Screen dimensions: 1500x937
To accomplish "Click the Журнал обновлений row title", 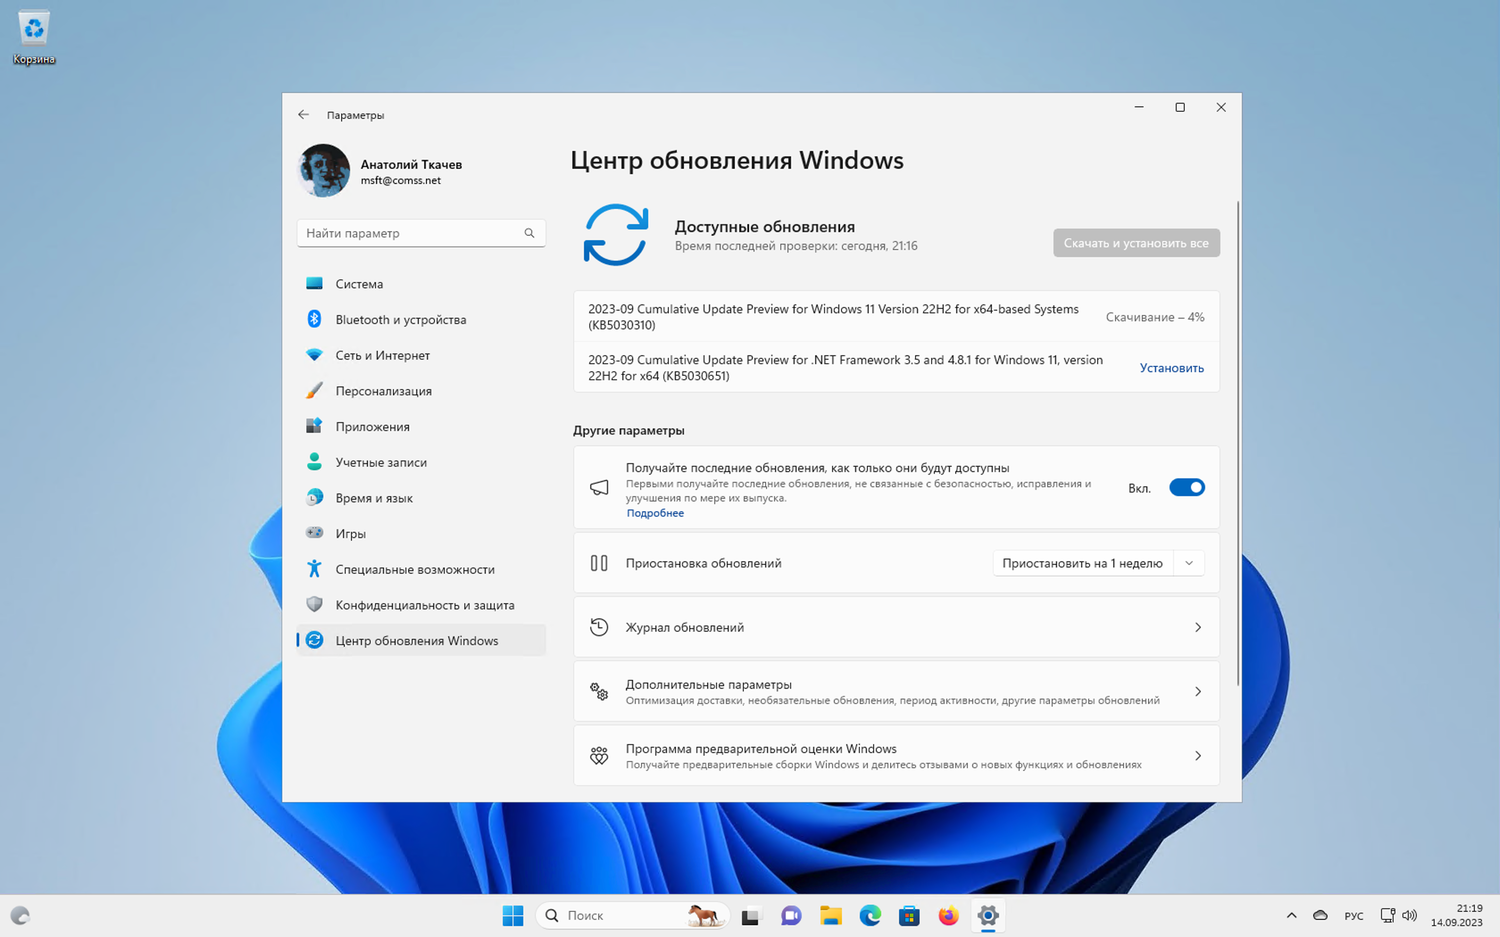I will pyautogui.click(x=685, y=627).
